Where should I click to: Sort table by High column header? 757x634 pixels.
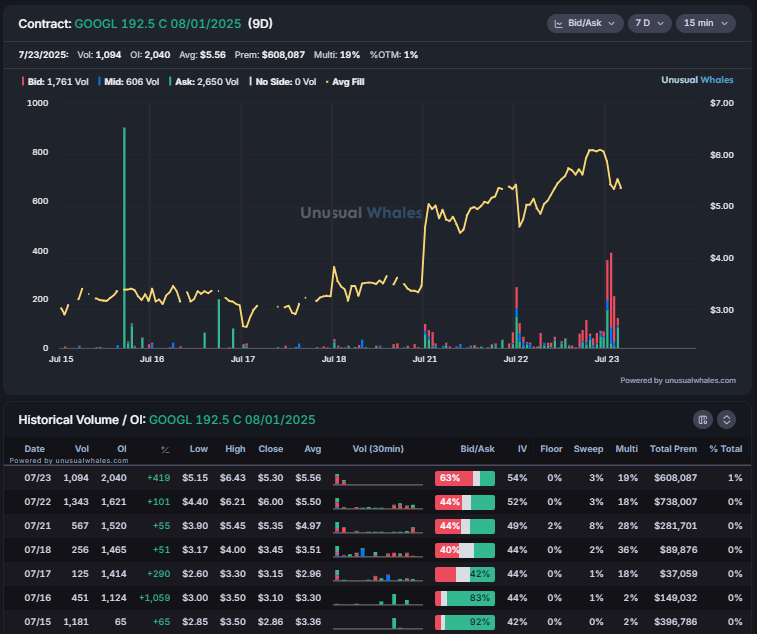pos(235,449)
